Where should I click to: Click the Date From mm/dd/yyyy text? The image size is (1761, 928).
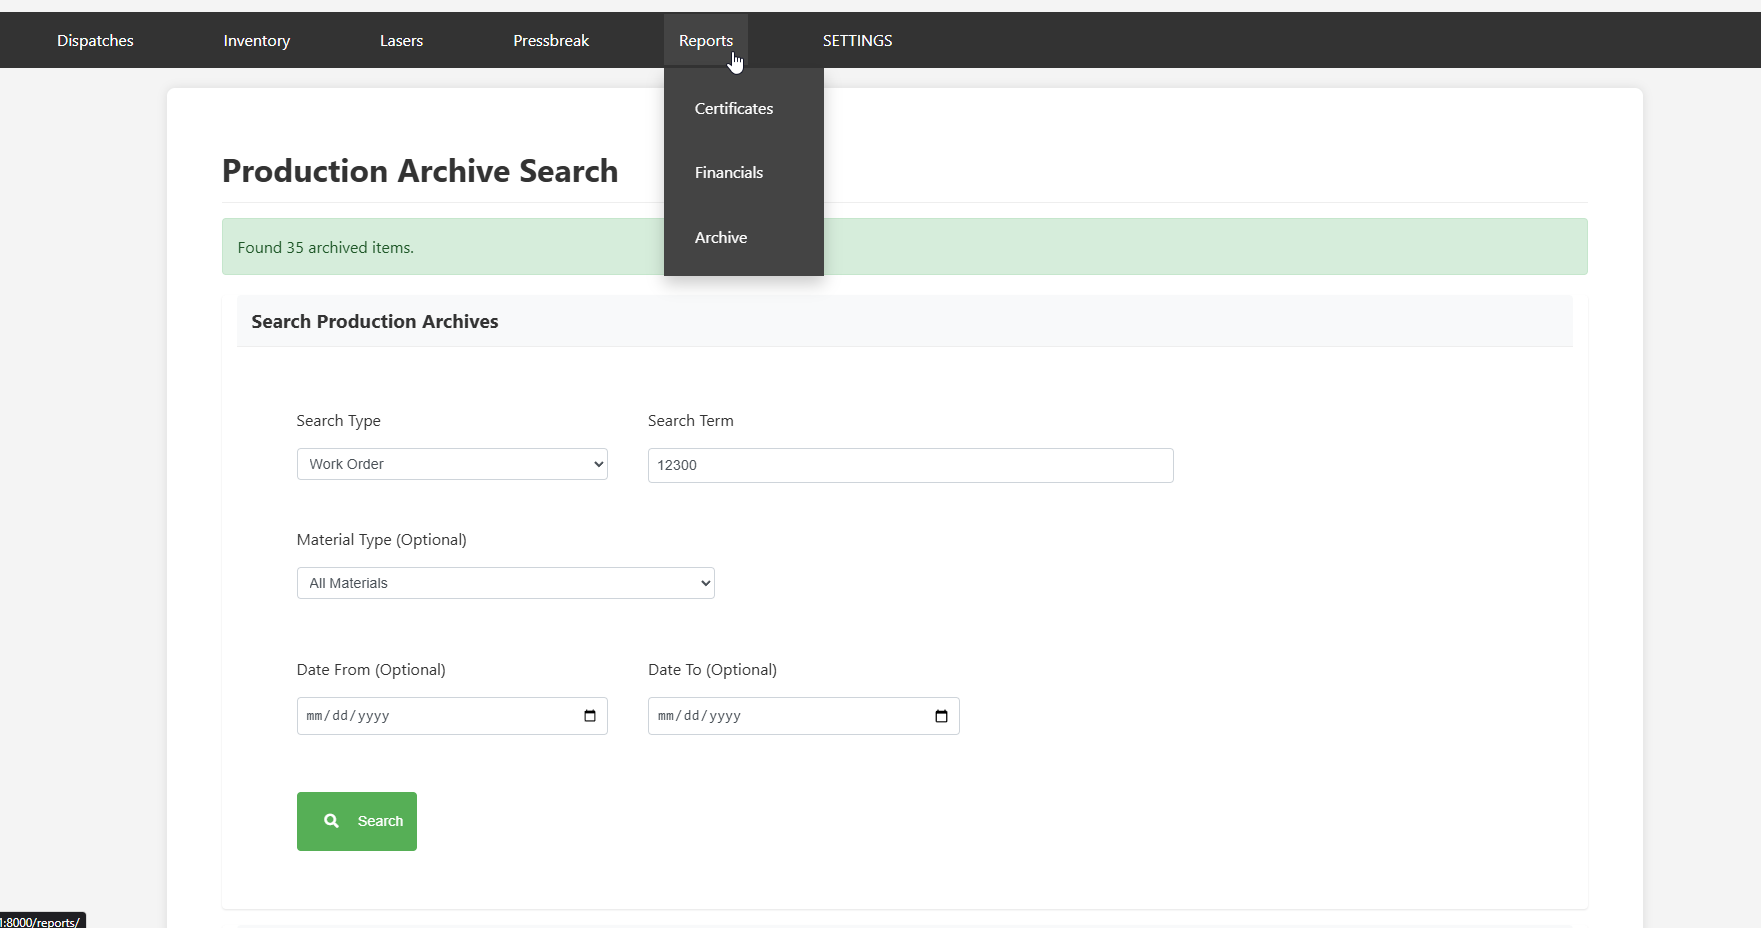(348, 716)
